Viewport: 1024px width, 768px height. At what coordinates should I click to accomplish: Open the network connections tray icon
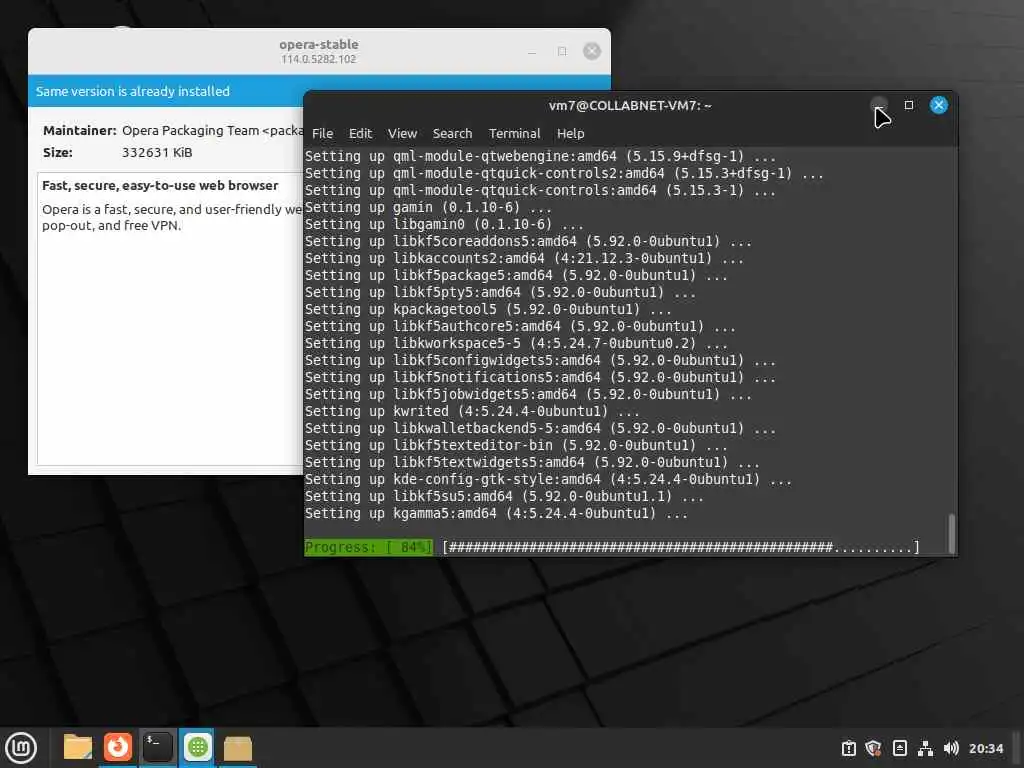[925, 748]
